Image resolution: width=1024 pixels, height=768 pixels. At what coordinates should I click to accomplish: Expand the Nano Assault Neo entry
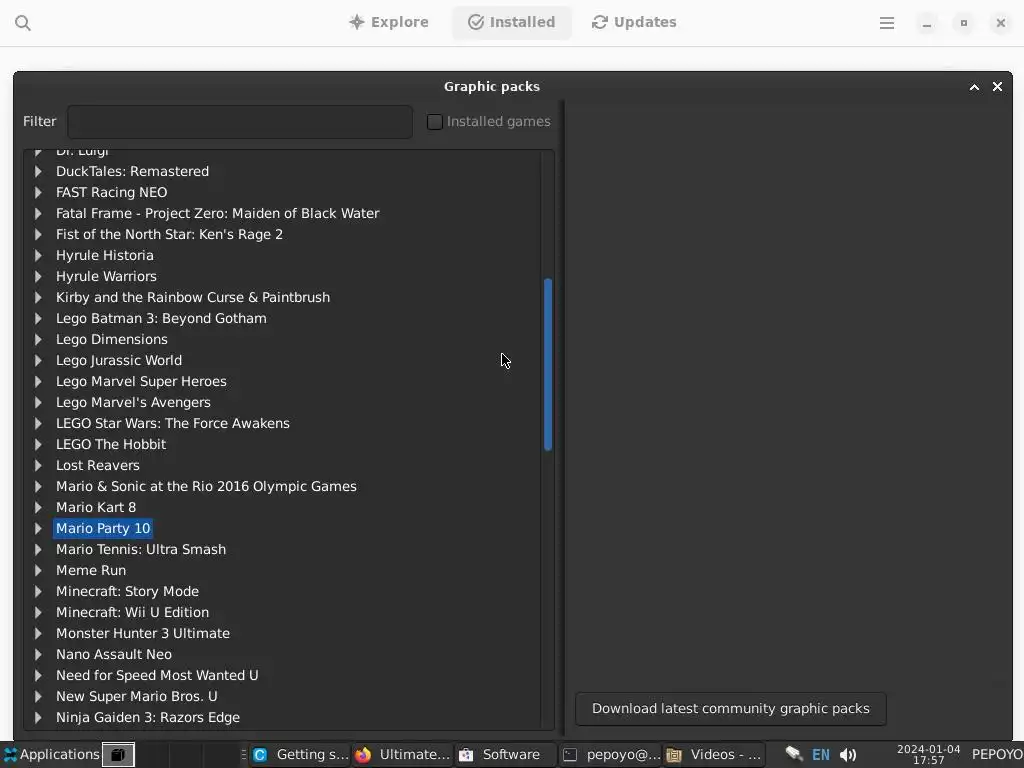click(38, 654)
